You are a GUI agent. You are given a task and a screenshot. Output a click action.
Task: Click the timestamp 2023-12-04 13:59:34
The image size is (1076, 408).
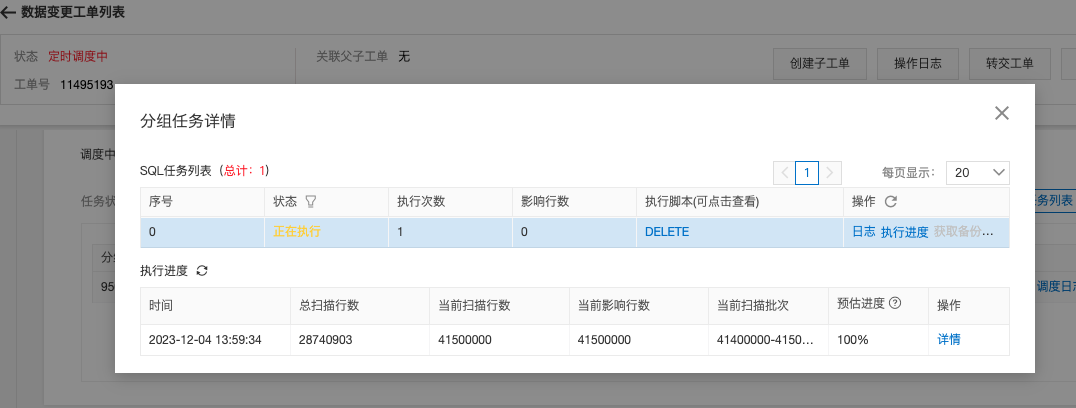coord(205,339)
